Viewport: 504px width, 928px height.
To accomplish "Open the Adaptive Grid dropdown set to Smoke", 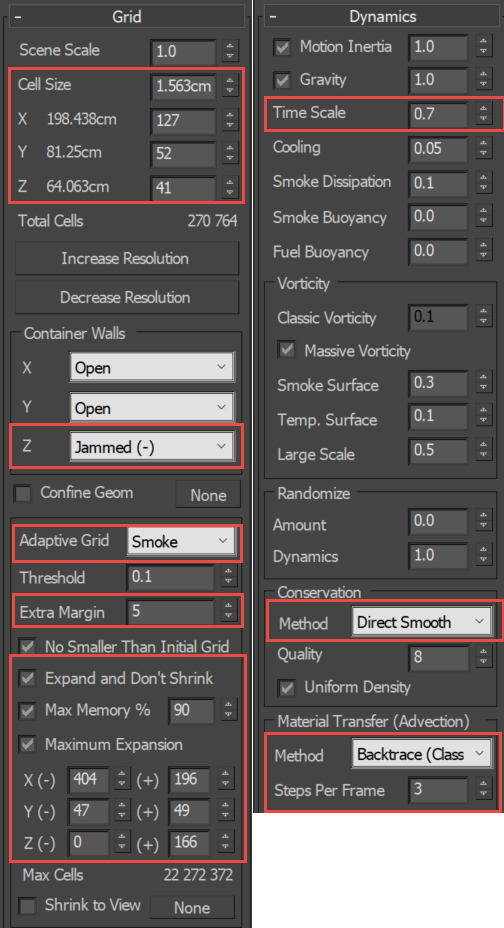I will click(180, 541).
